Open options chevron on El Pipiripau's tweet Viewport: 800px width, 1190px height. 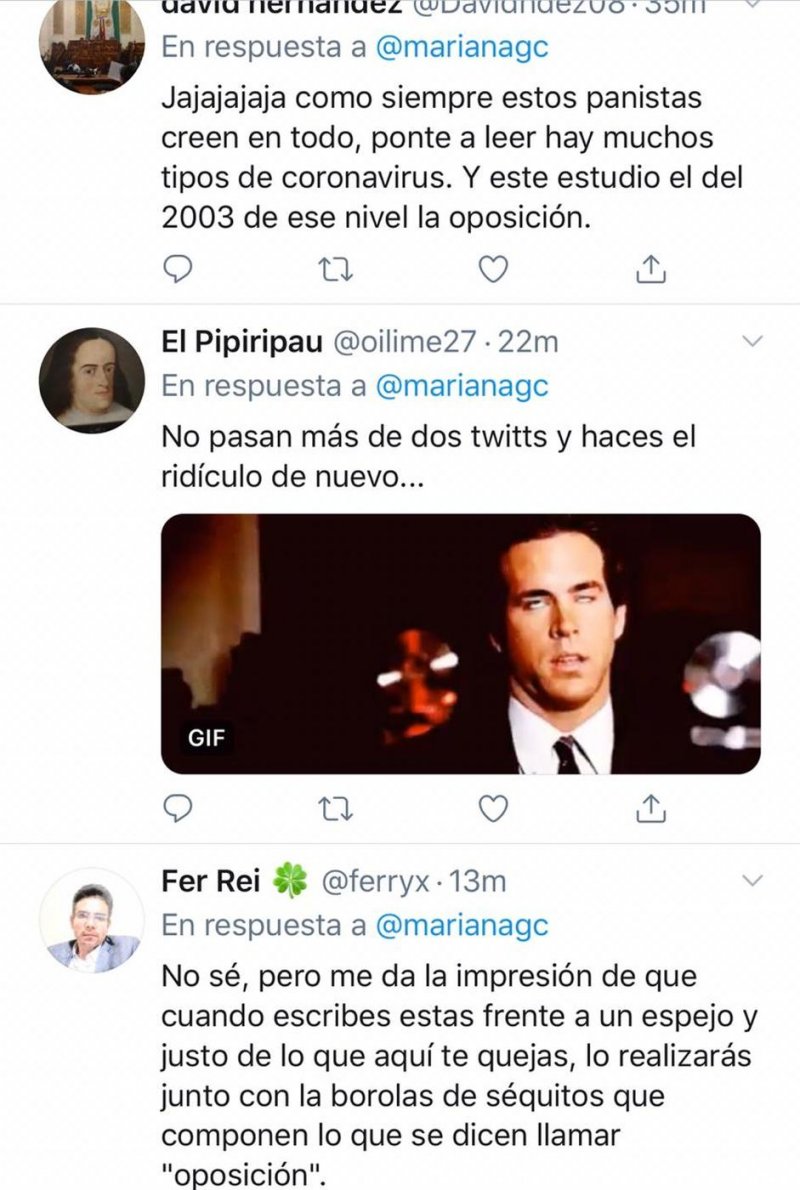pyautogui.click(x=754, y=342)
